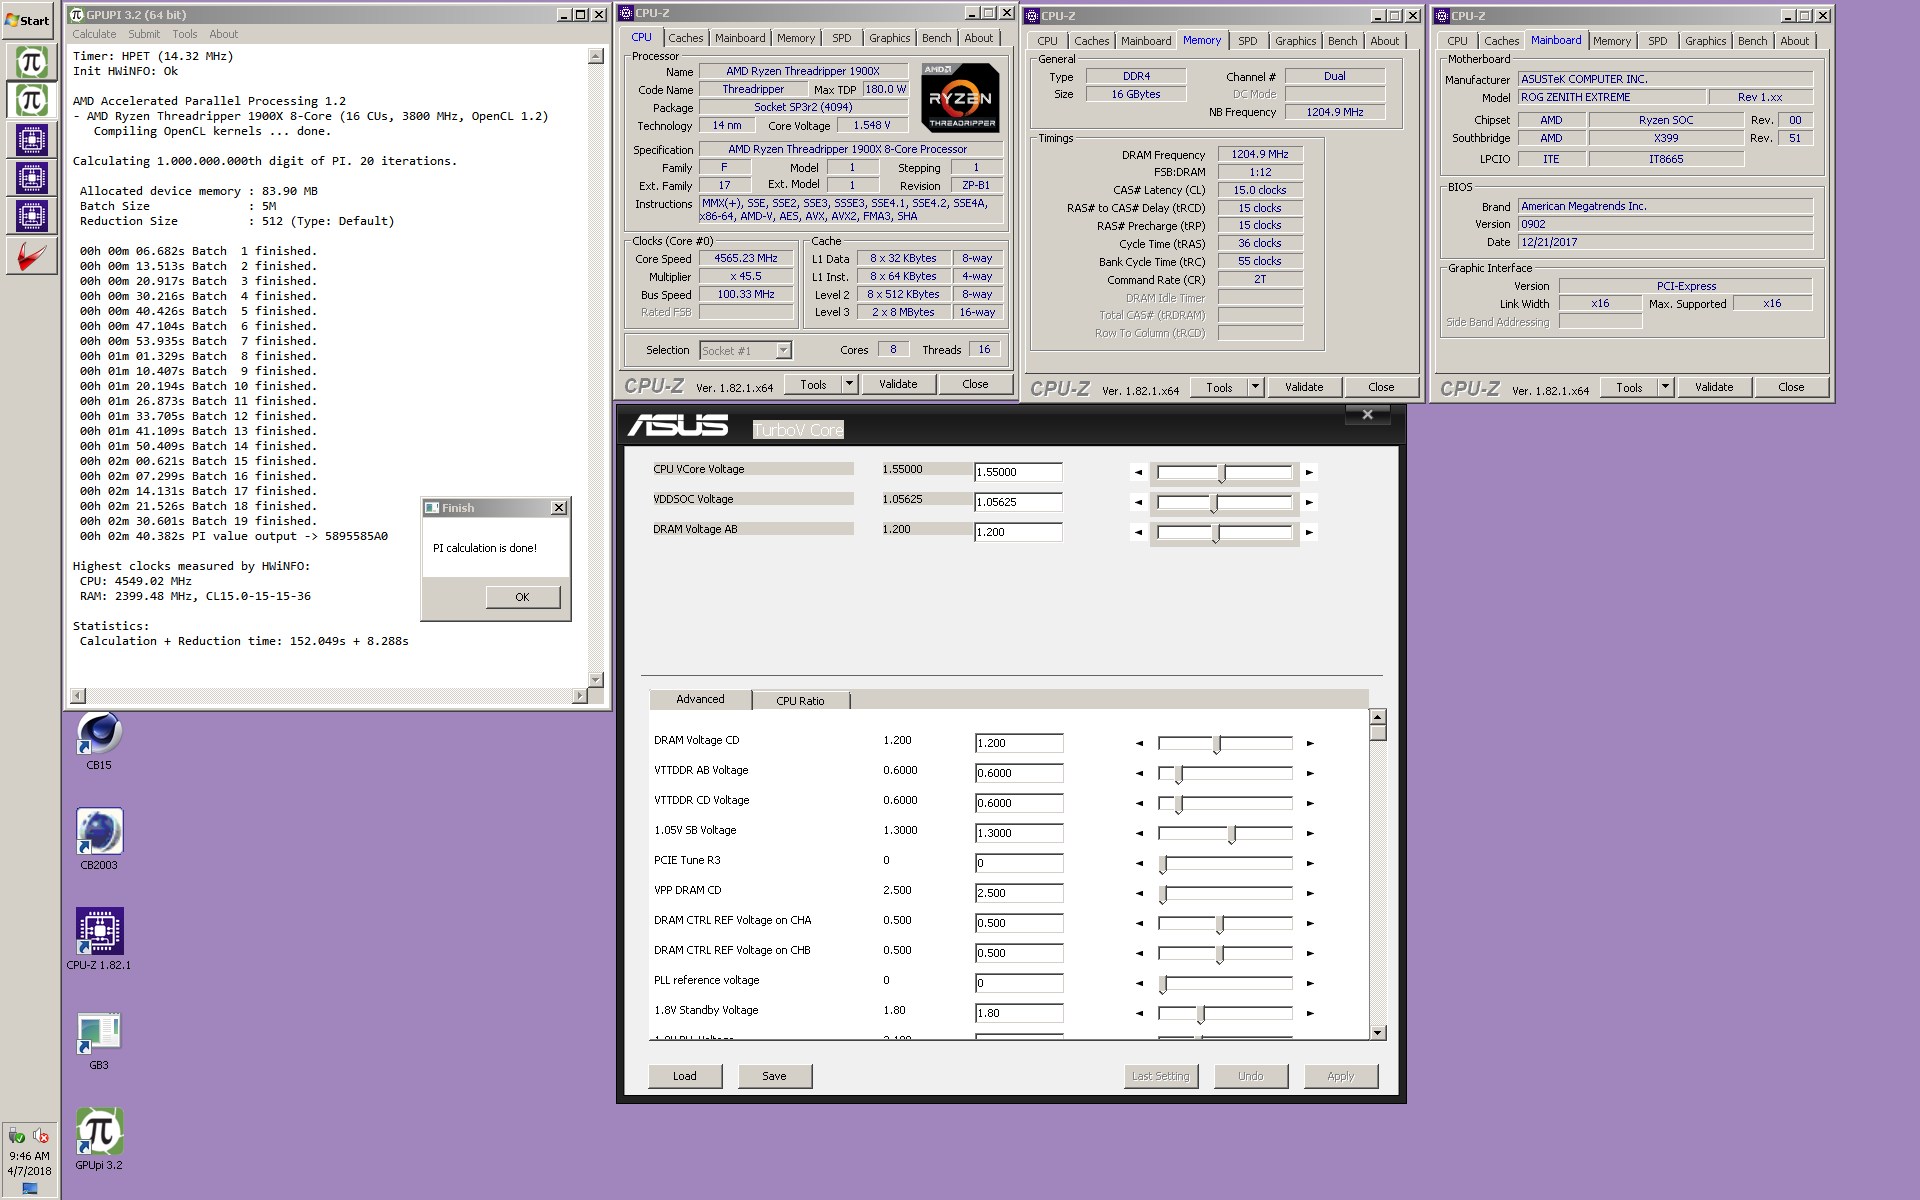
Task: Decrease CPU VCore Voltage with left arrow
Action: click(1138, 472)
